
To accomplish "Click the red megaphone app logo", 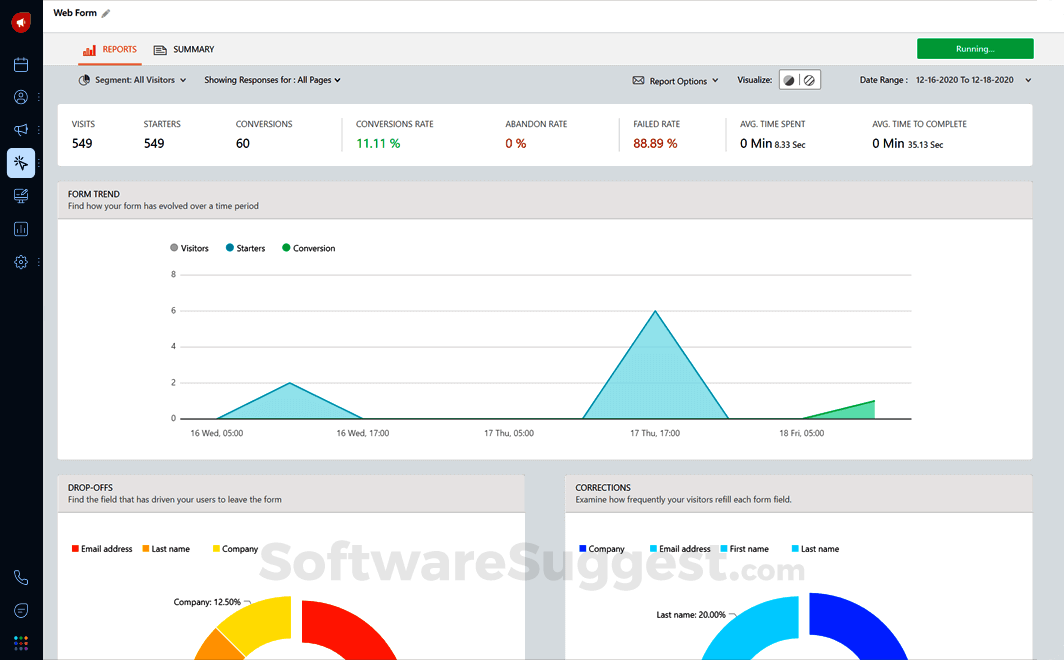I will pyautogui.click(x=21, y=21).
